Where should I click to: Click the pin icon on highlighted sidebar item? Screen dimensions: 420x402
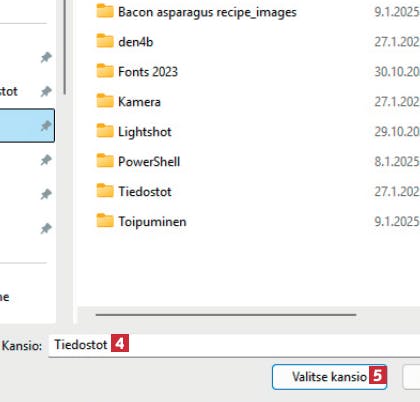click(x=46, y=126)
